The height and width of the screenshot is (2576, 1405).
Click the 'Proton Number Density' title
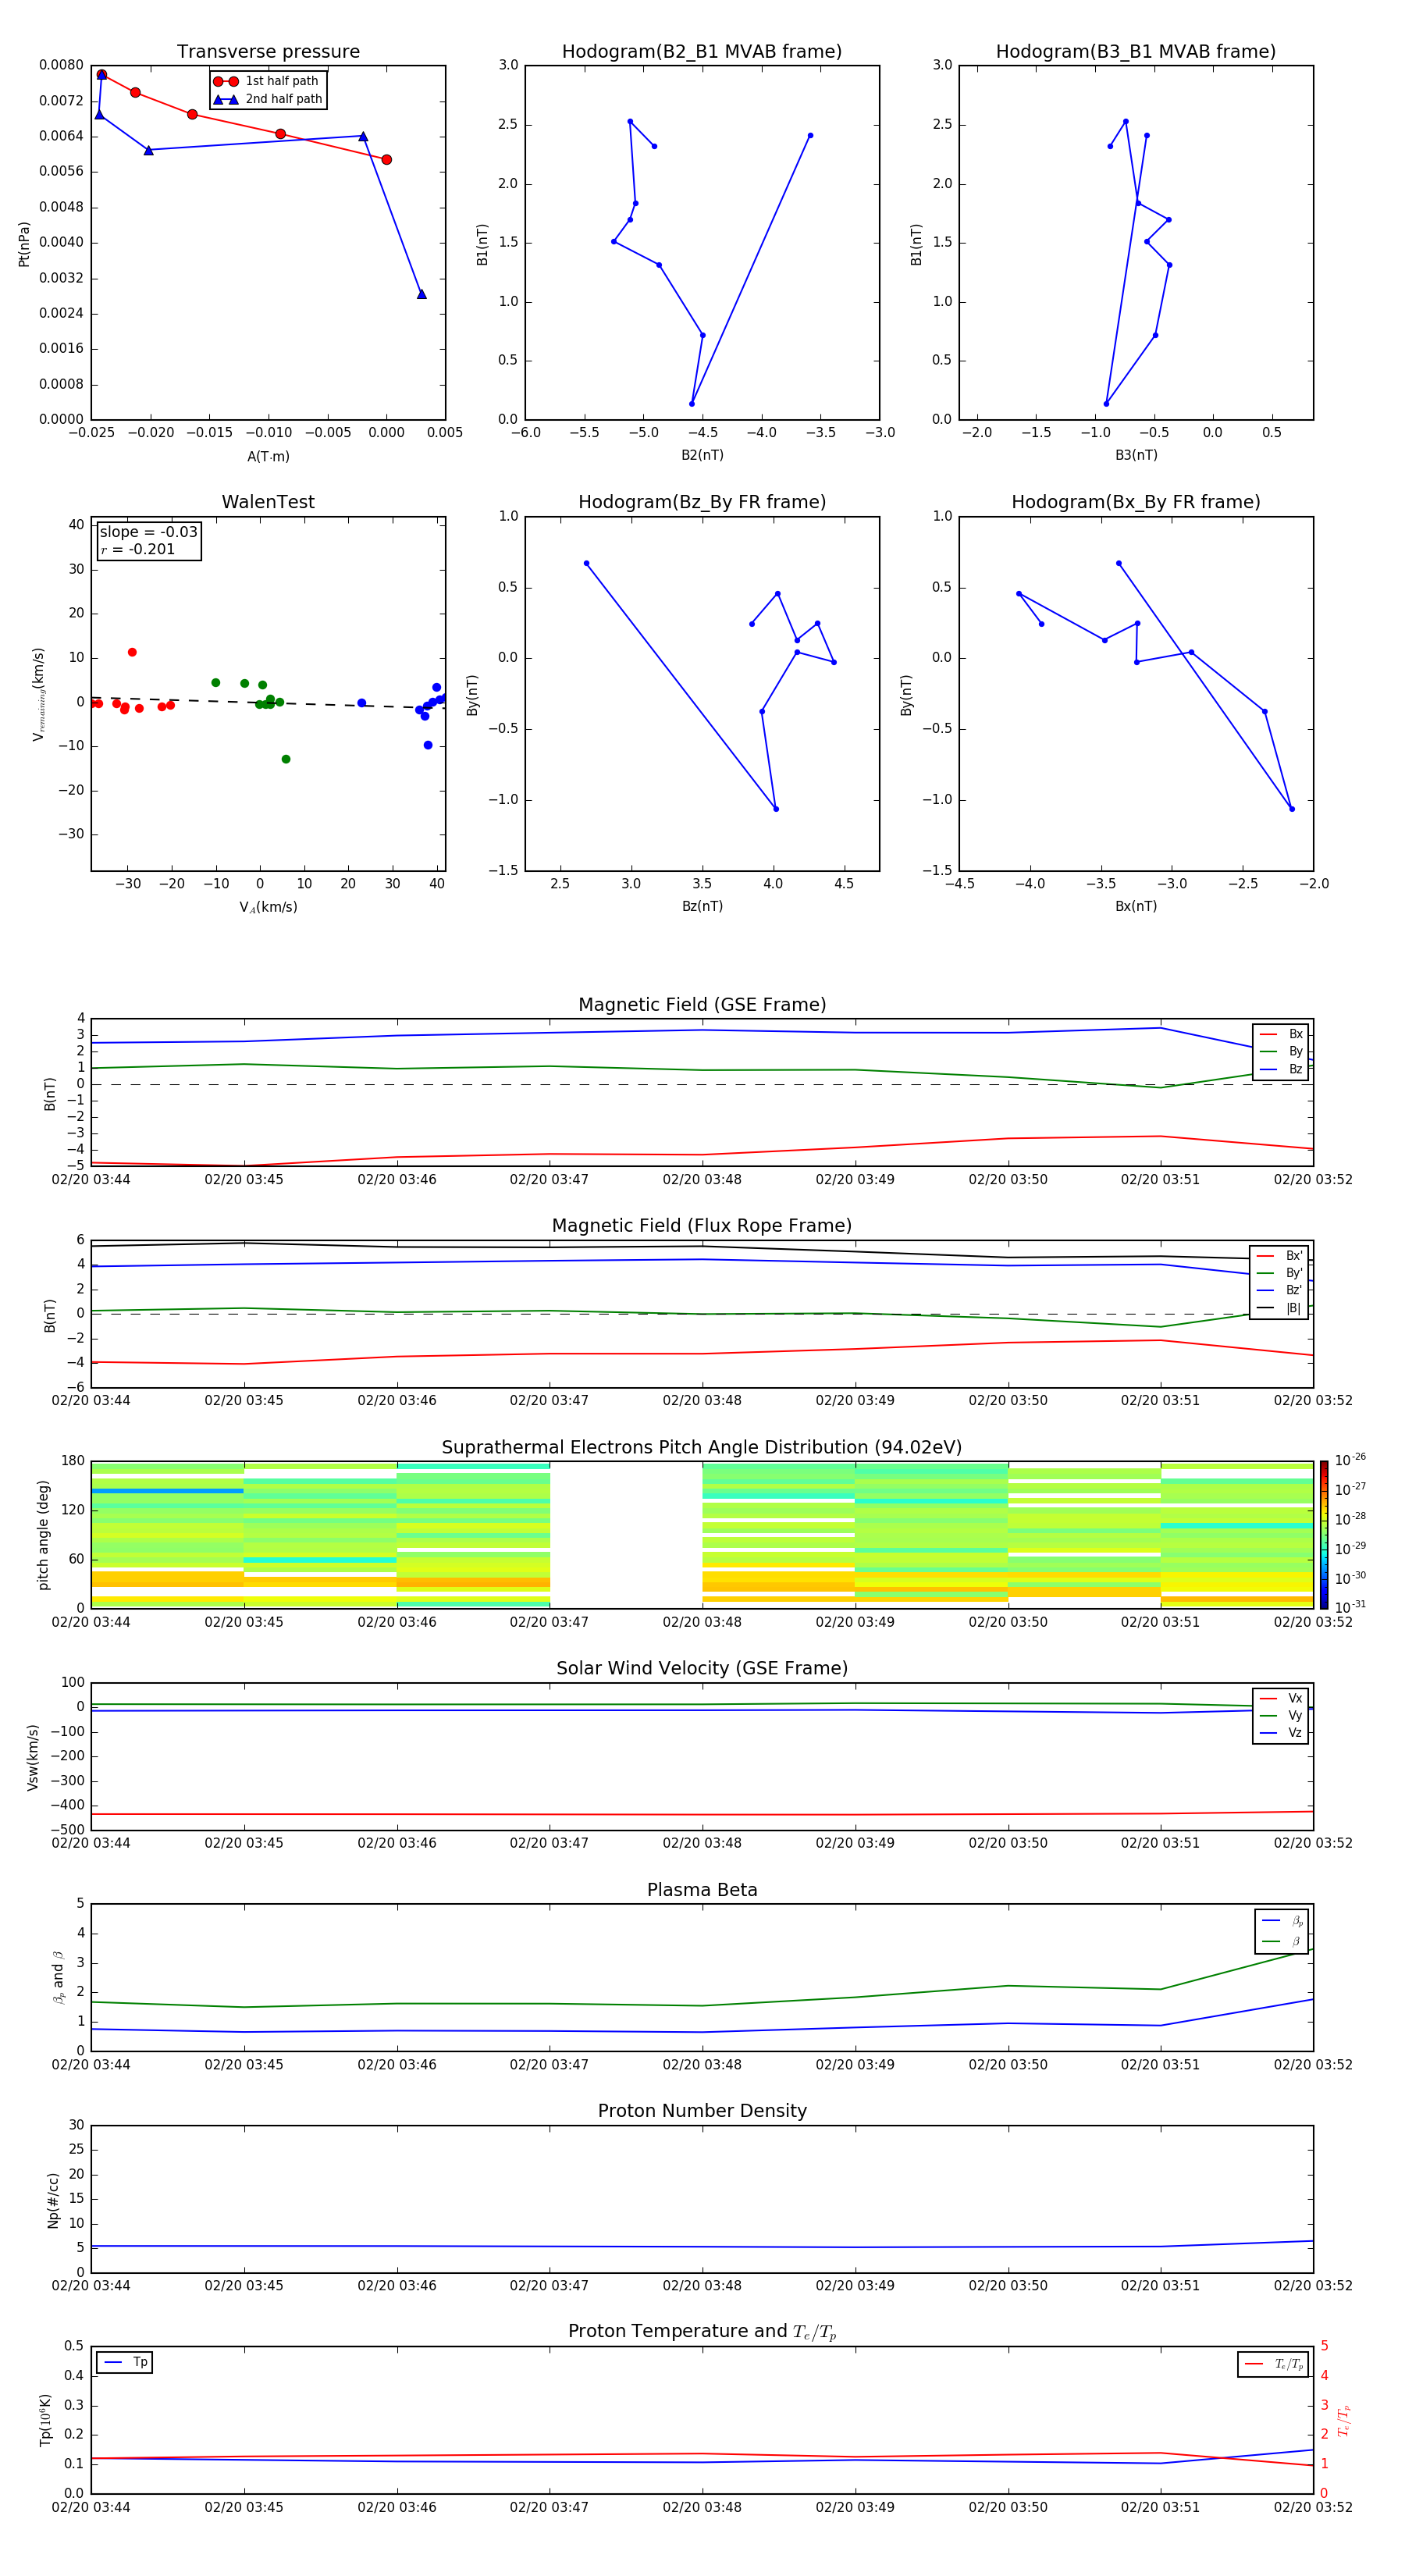[x=702, y=2112]
